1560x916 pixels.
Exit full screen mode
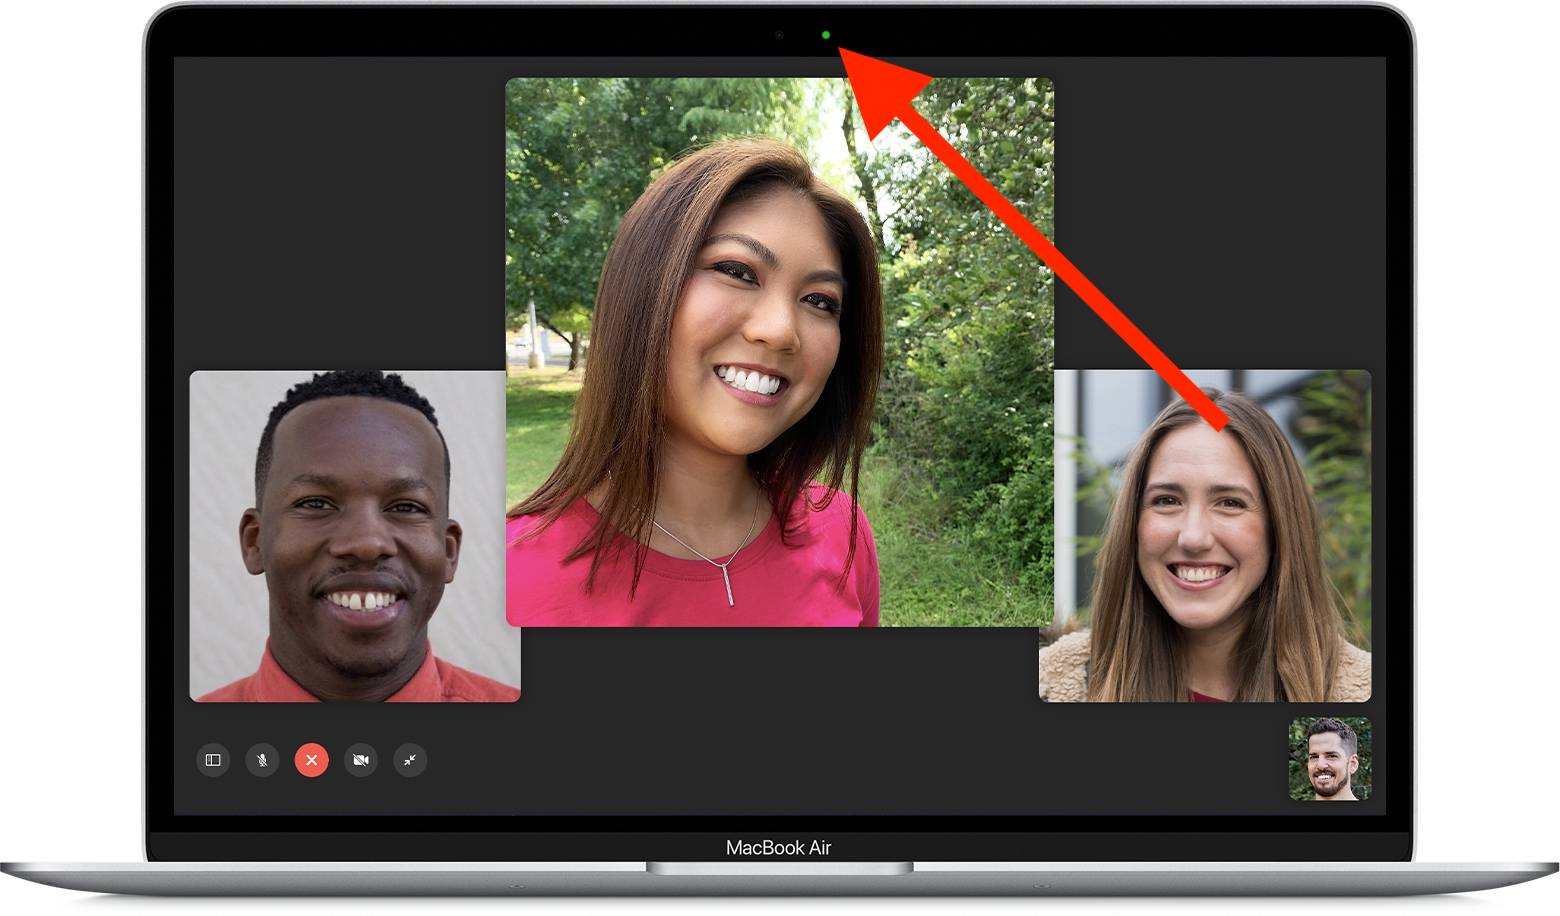coord(410,760)
